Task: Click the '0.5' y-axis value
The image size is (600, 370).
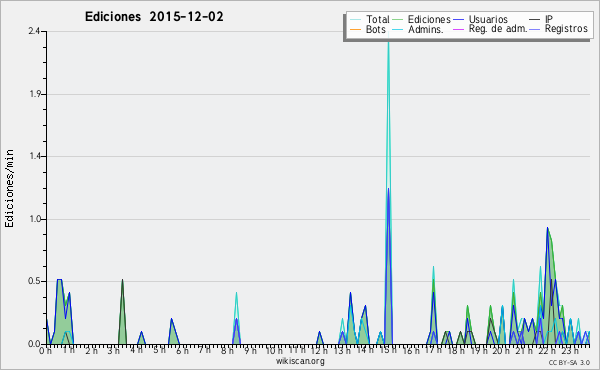Action: 34,281
